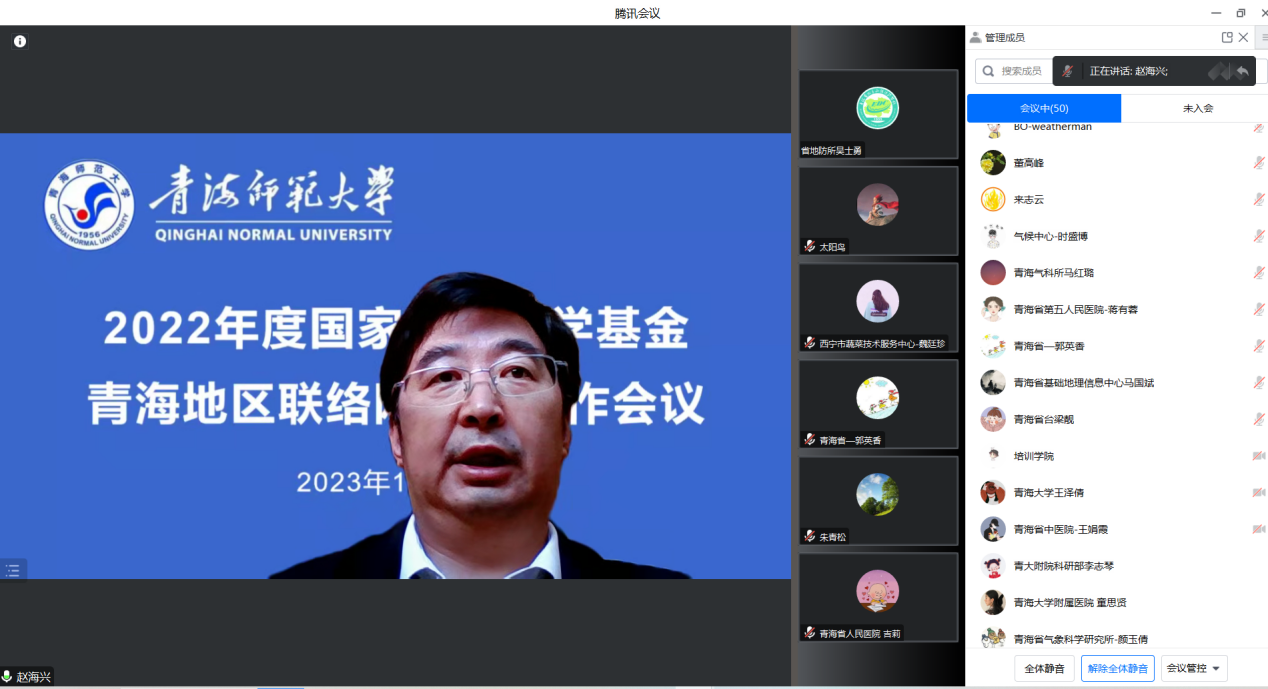This screenshot has height=689, width=1268.
Task: Open the list icon on shared screen
Action: (13, 570)
